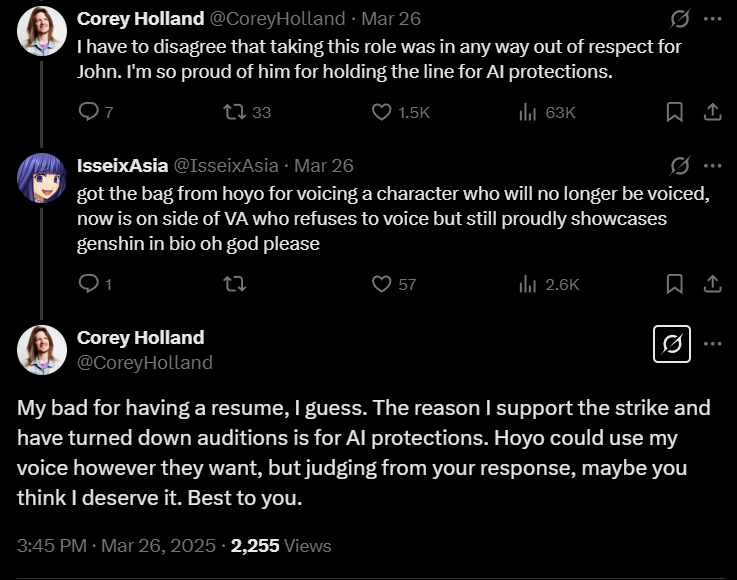The image size is (737, 580).
Task: Open Grok icon on first tweet
Action: (x=680, y=19)
